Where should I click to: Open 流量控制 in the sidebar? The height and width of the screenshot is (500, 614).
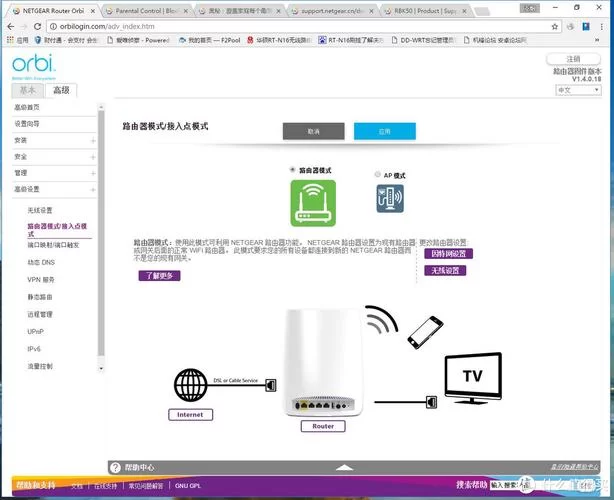click(x=40, y=366)
